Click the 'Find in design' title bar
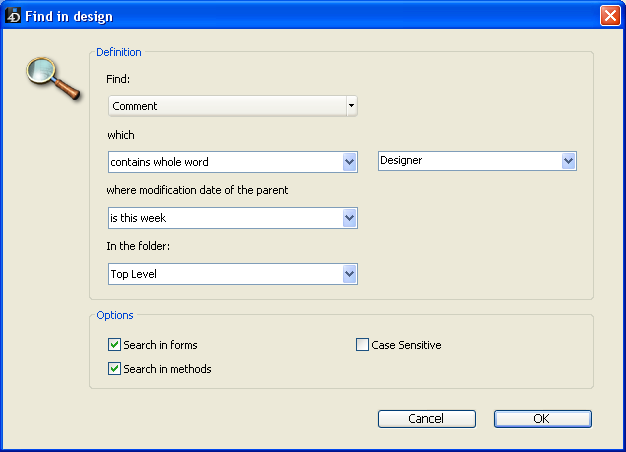Screen dimensions: 626x452 pyautogui.click(x=300, y=16)
